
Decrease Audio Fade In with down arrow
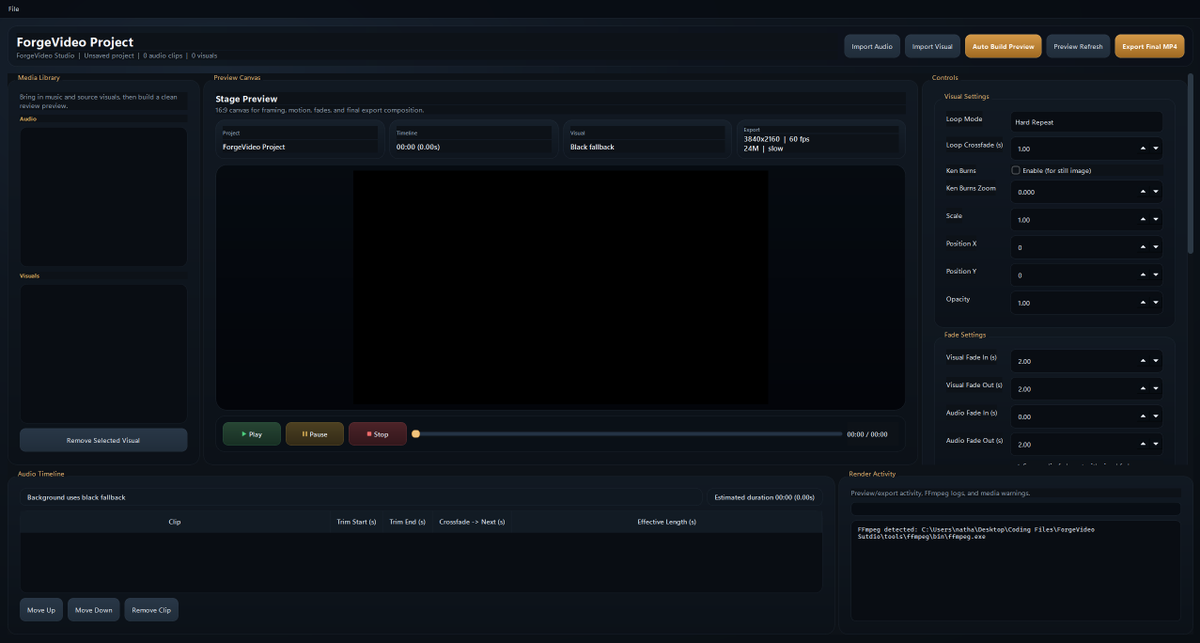[x=1156, y=416]
